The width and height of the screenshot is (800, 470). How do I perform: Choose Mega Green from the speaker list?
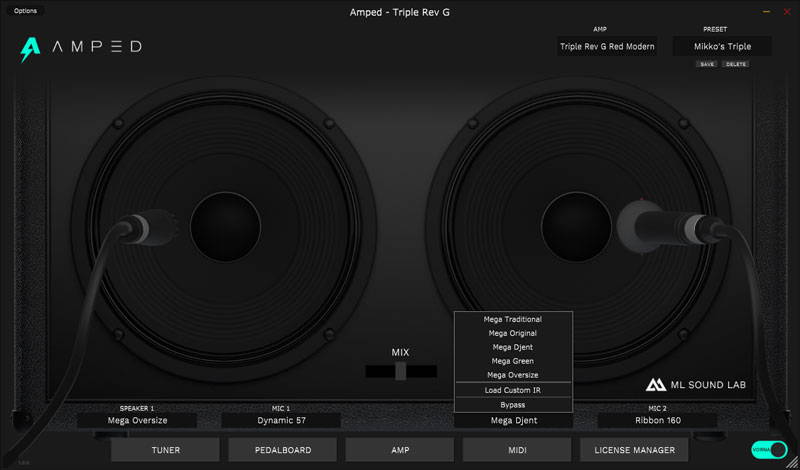(513, 361)
